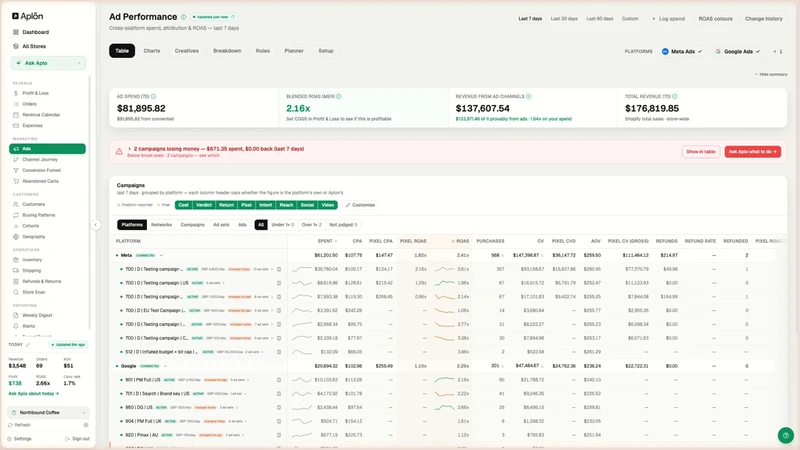
Task: Click the Geography globe icon
Action: click(x=16, y=237)
